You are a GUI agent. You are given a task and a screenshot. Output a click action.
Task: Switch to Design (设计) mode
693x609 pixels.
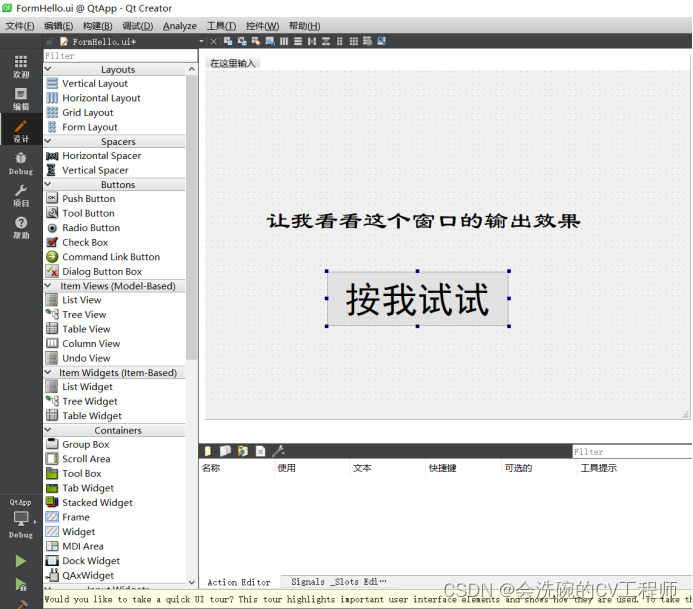pos(20,131)
